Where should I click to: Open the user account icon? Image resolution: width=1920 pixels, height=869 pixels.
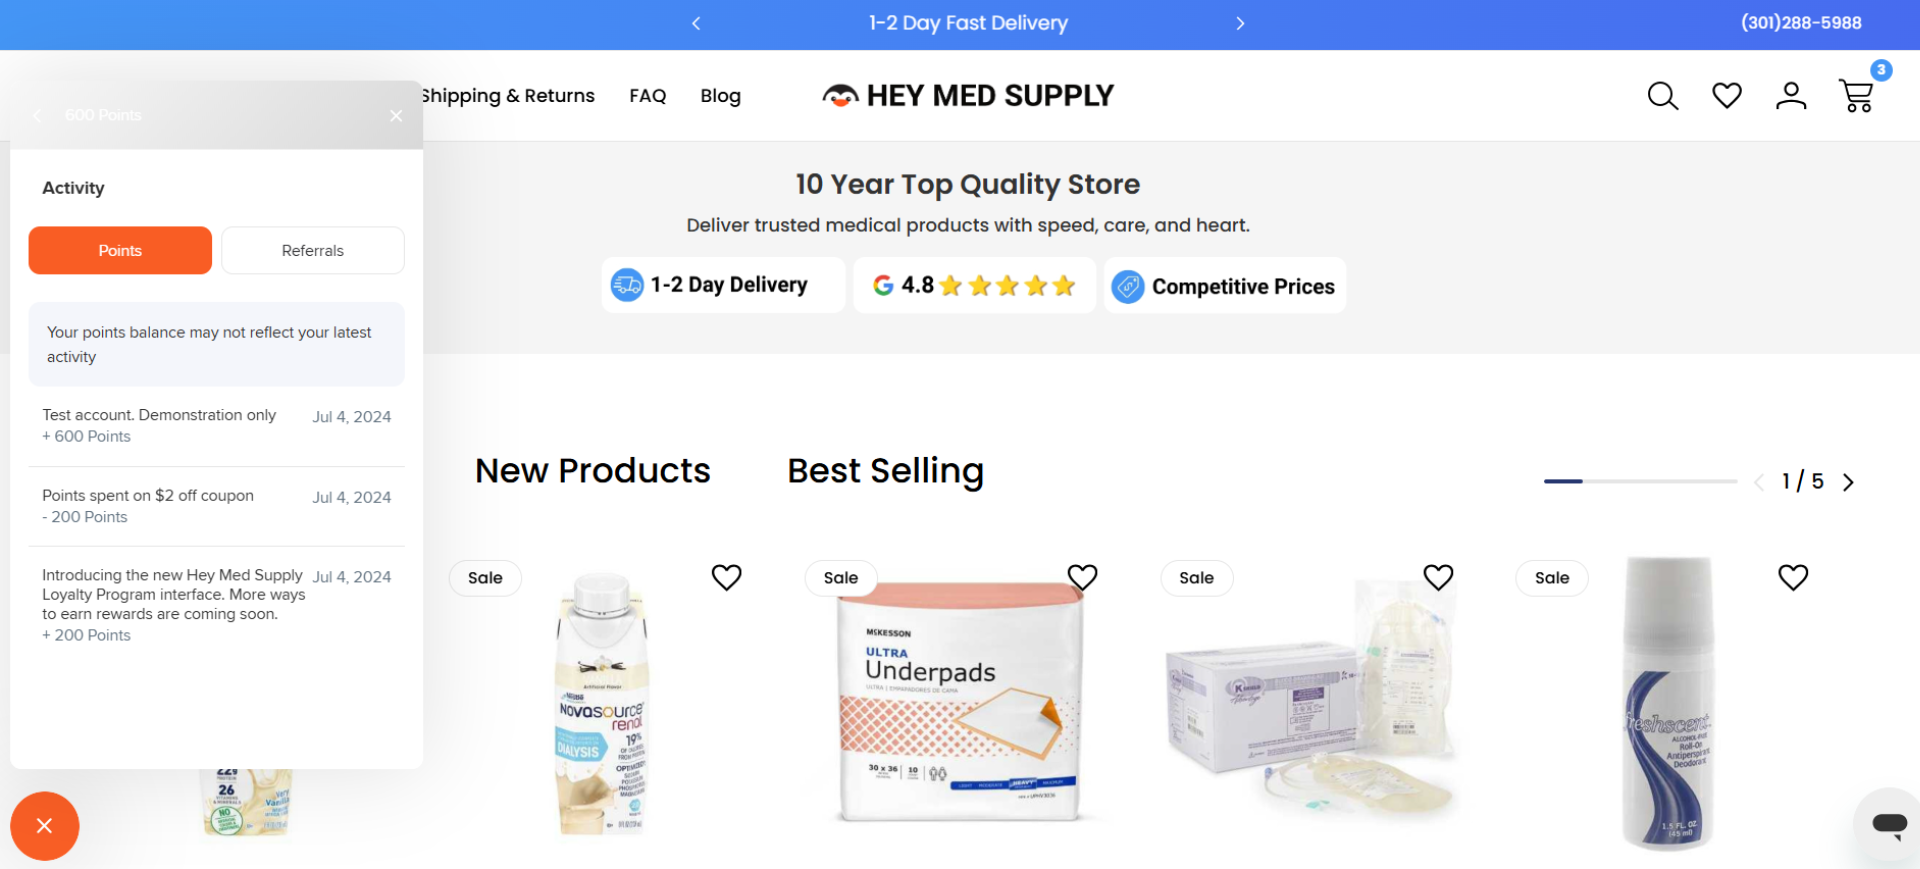pos(1791,96)
